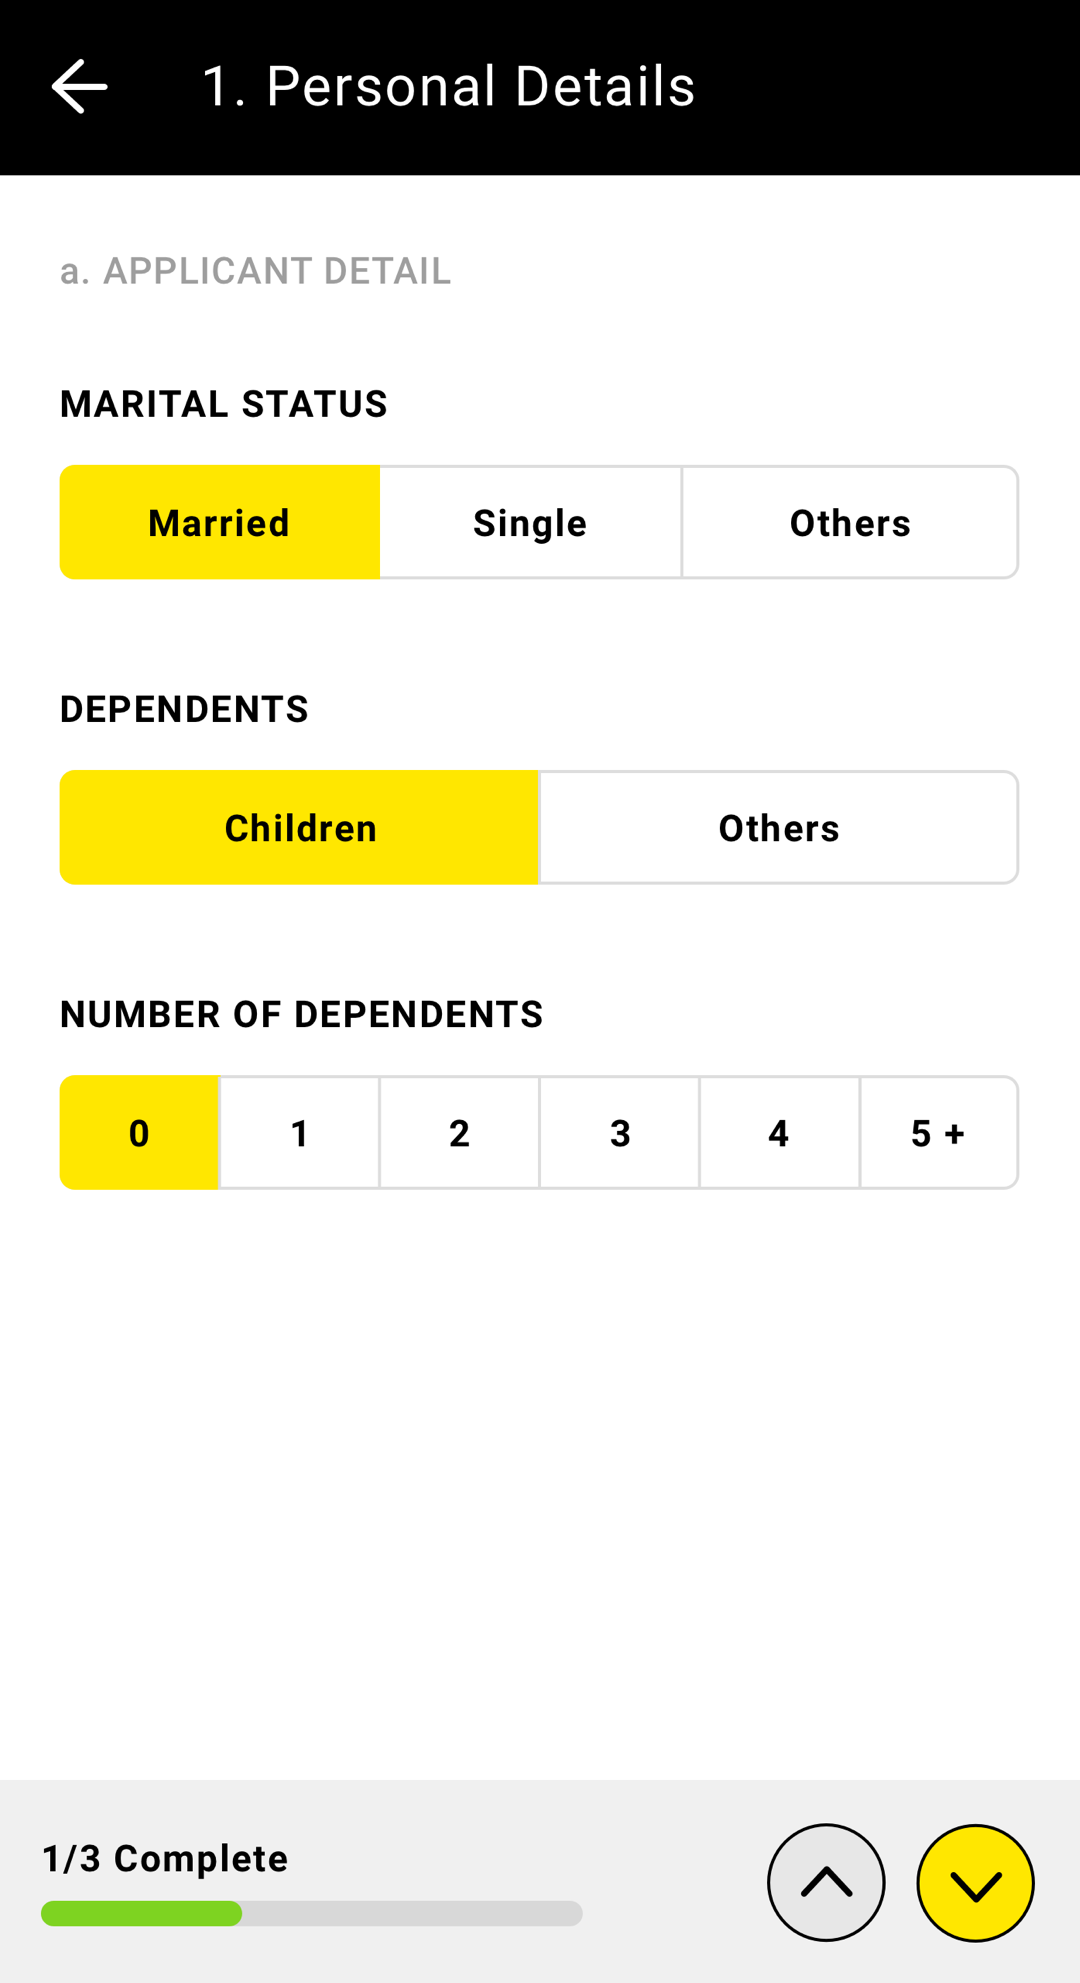The height and width of the screenshot is (1983, 1080).
Task: Select Single marital status
Action: point(530,522)
